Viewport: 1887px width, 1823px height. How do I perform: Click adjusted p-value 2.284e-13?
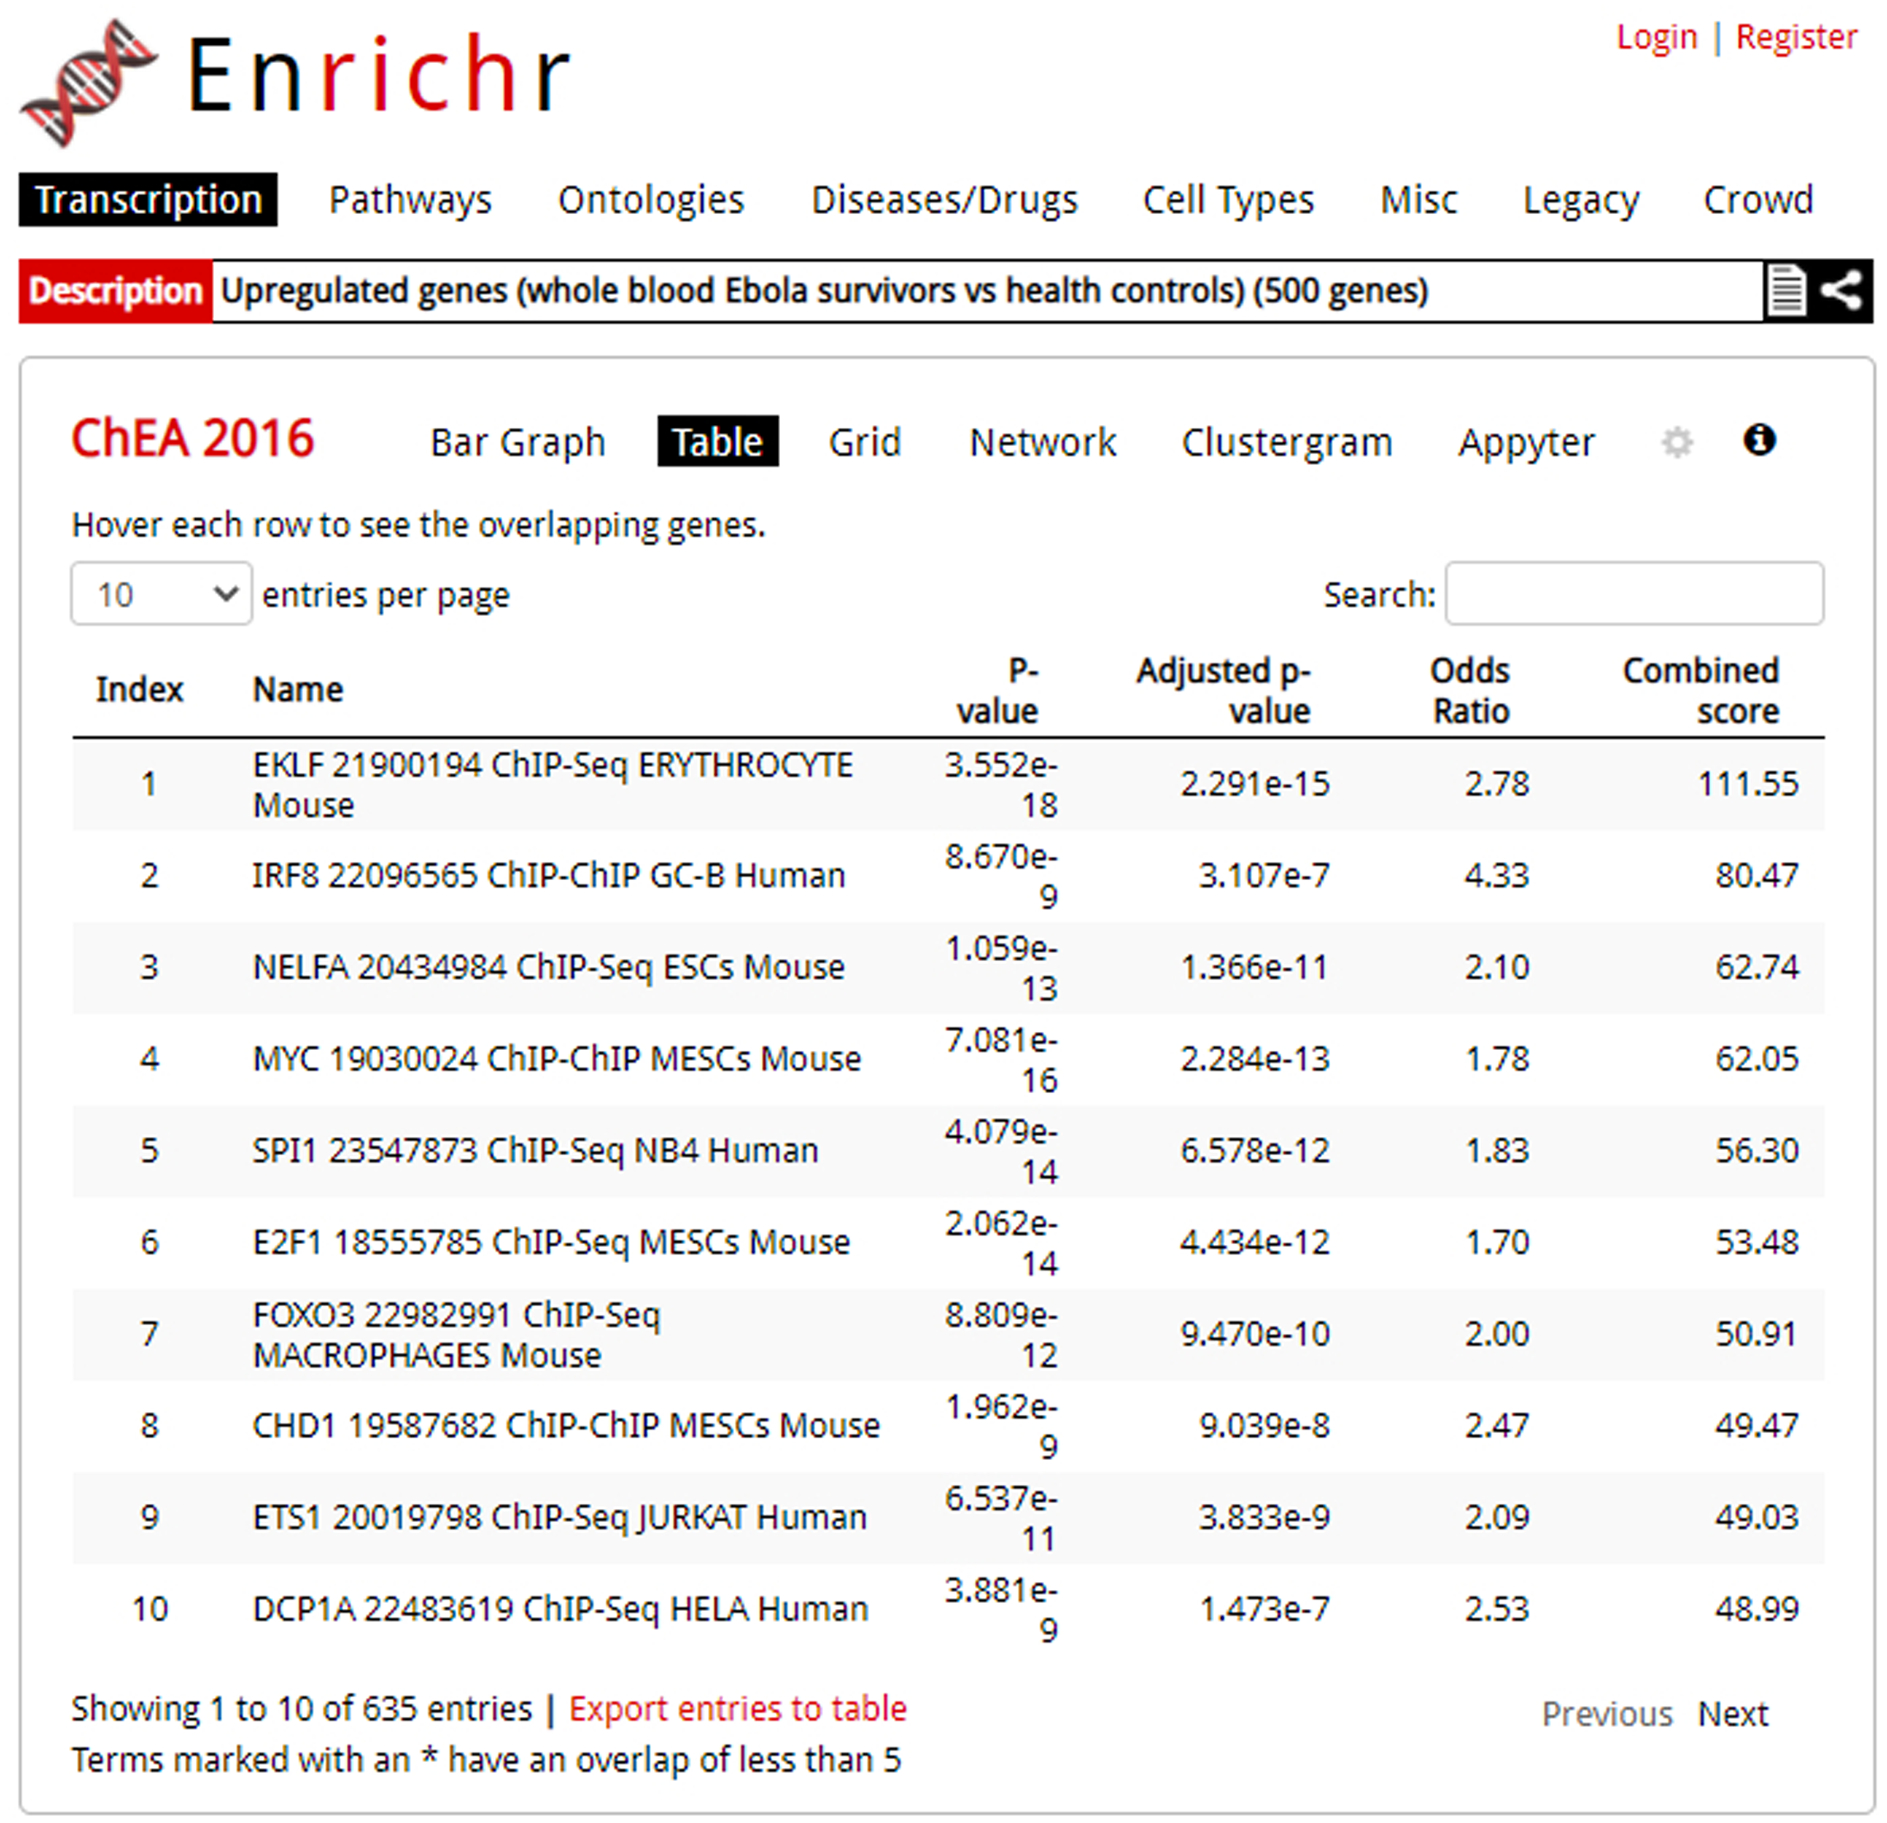click(1255, 1059)
